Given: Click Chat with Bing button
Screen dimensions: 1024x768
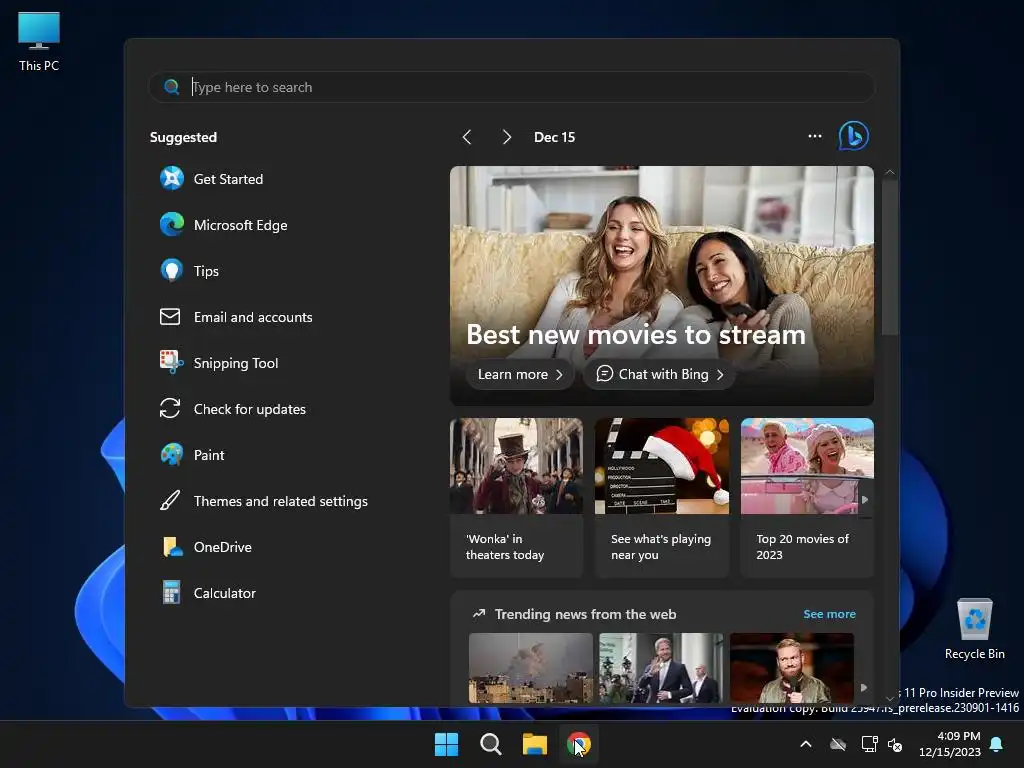Looking at the screenshot, I should tap(660, 374).
